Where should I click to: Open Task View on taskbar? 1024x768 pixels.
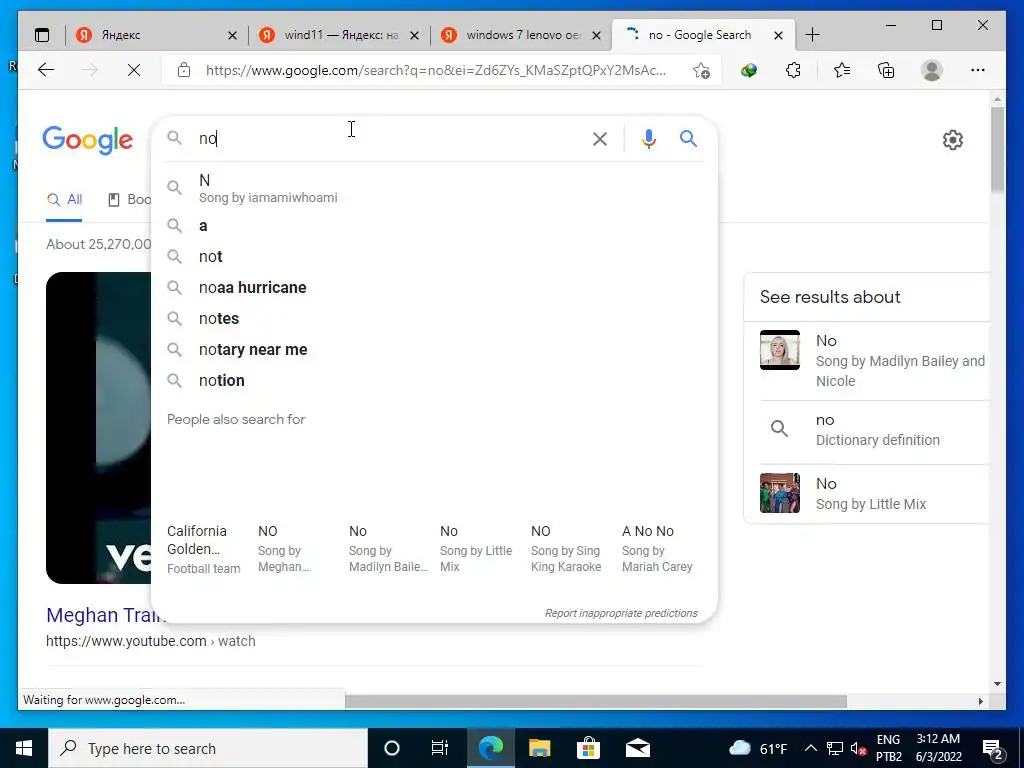[x=440, y=748]
